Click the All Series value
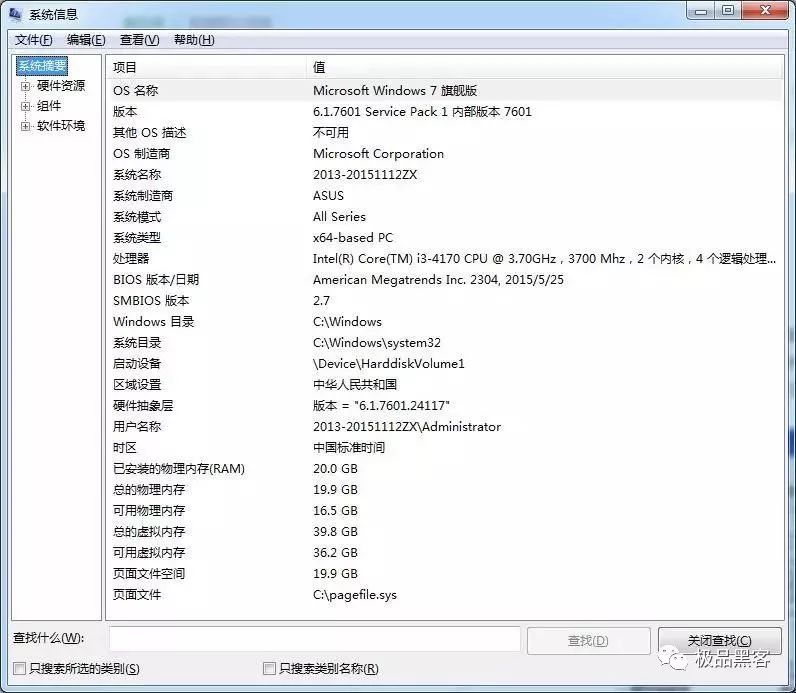 coord(339,217)
